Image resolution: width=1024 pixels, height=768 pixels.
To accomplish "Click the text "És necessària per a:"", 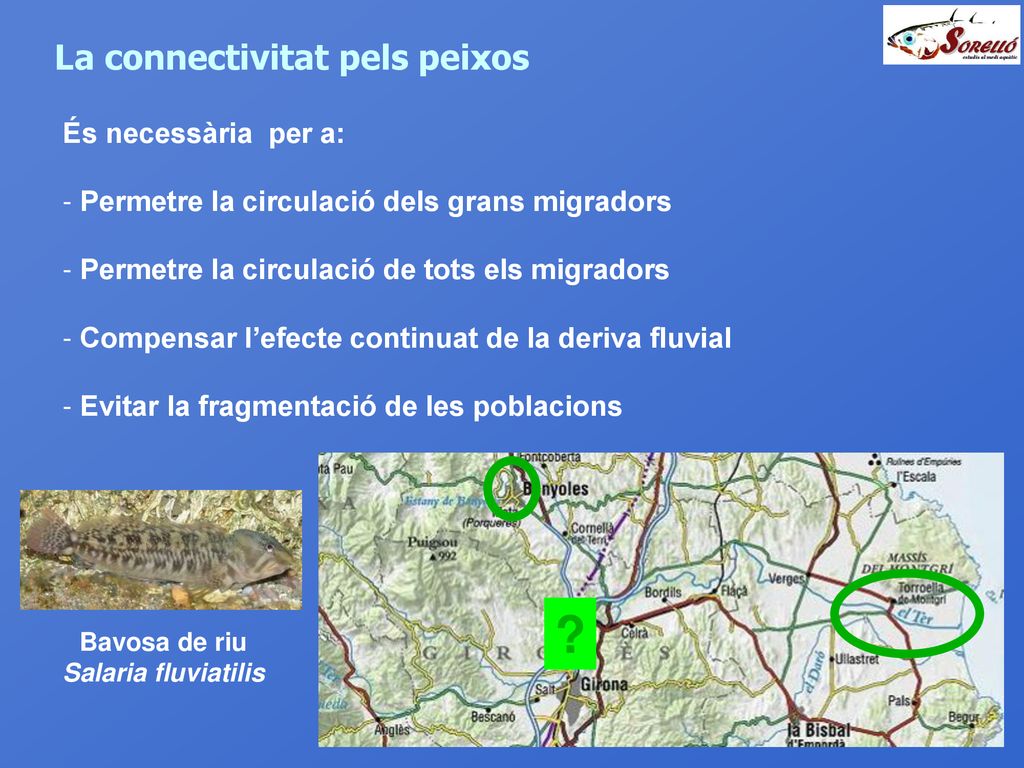I will pyautogui.click(x=203, y=133).
